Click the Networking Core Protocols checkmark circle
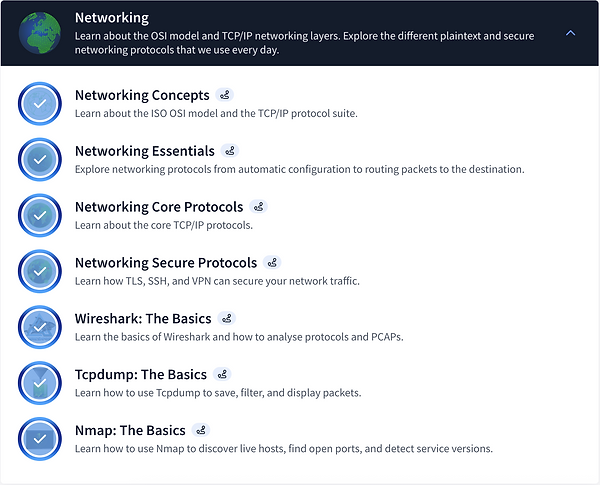 40,216
